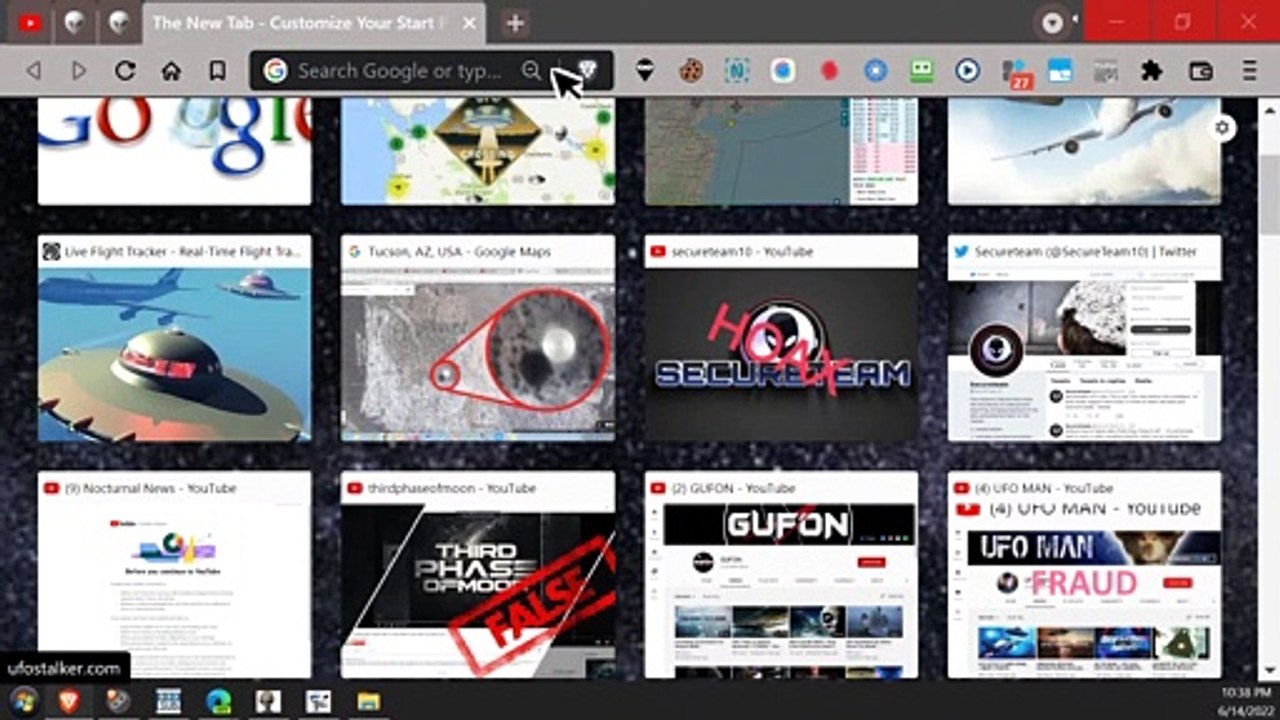Image resolution: width=1280 pixels, height=720 pixels.
Task: Open the extensions puzzle-piece menu
Action: [x=1152, y=70]
